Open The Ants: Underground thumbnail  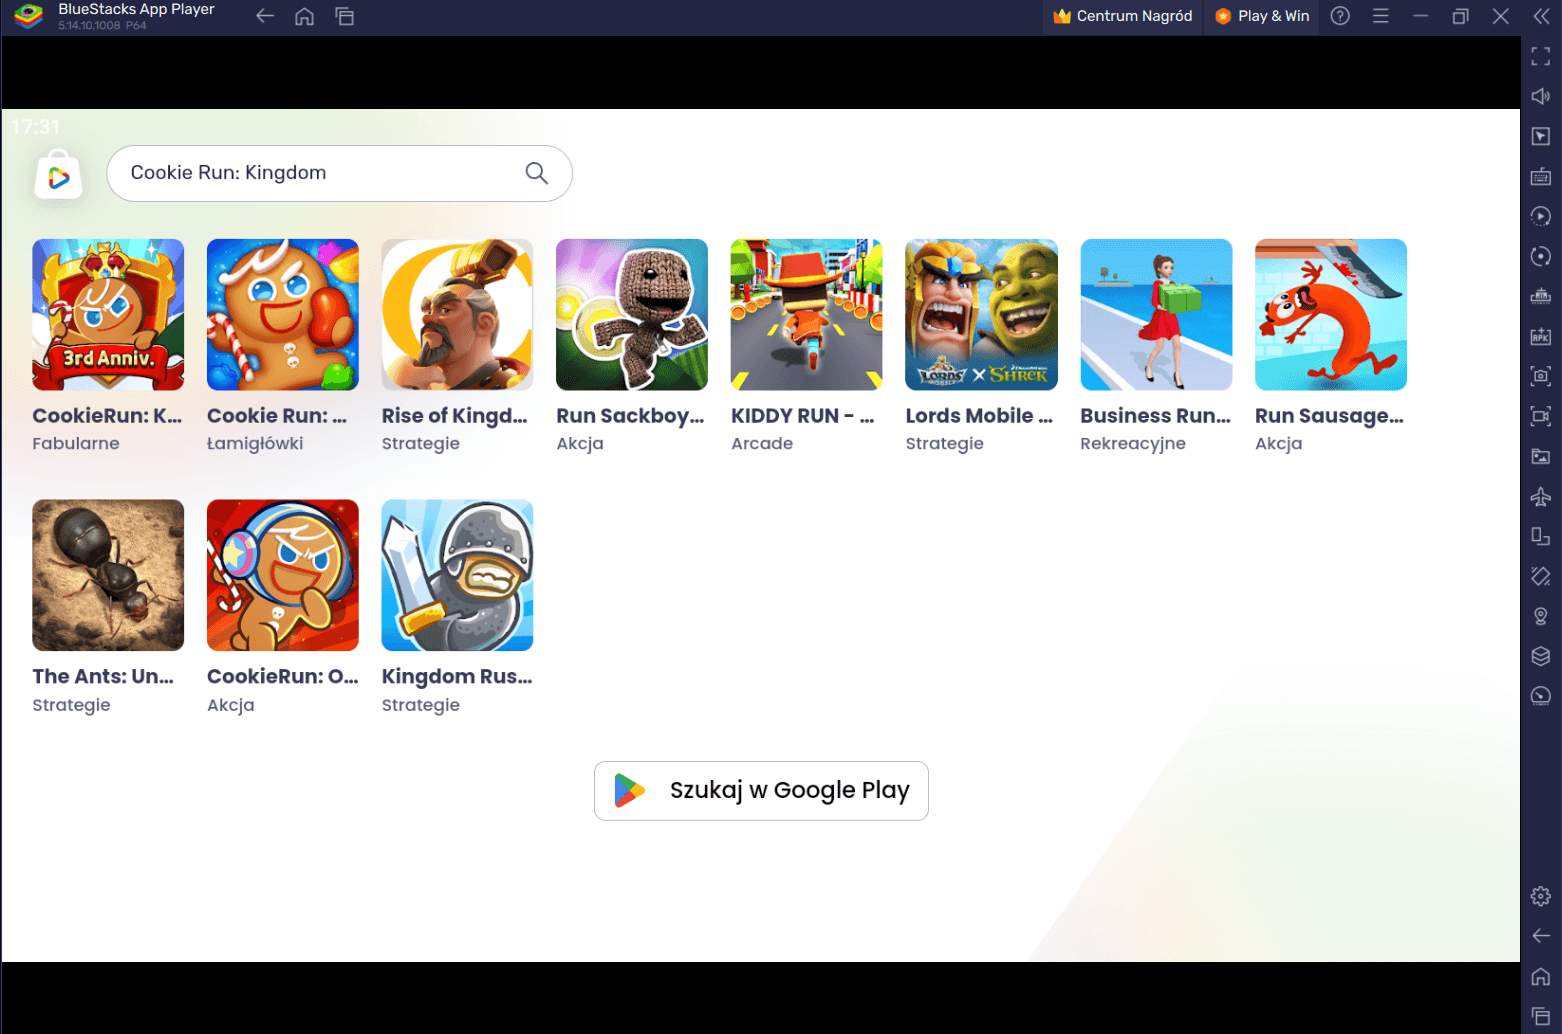click(x=108, y=575)
